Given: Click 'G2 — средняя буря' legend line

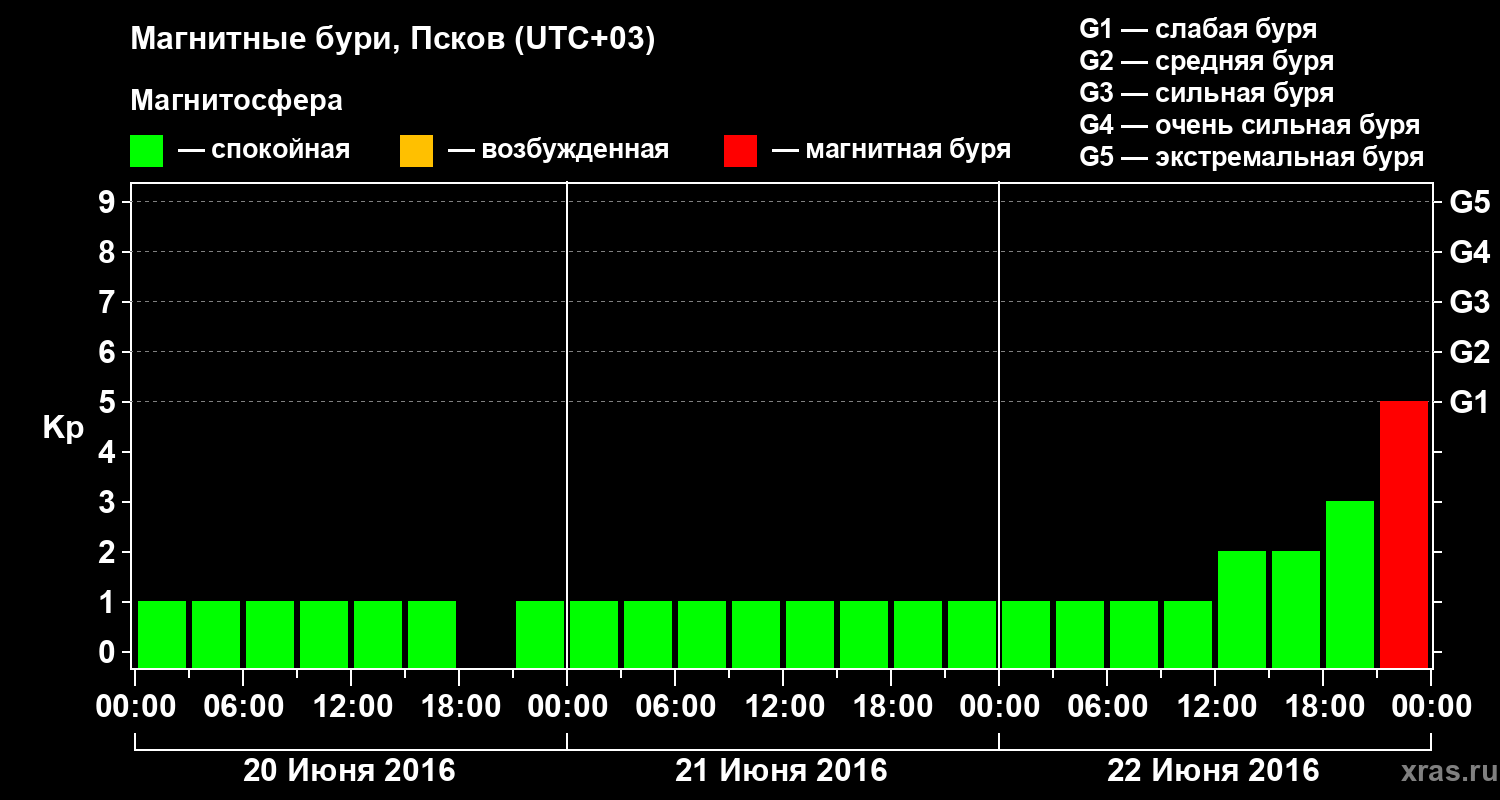Looking at the screenshot, I should click(x=1206, y=61).
